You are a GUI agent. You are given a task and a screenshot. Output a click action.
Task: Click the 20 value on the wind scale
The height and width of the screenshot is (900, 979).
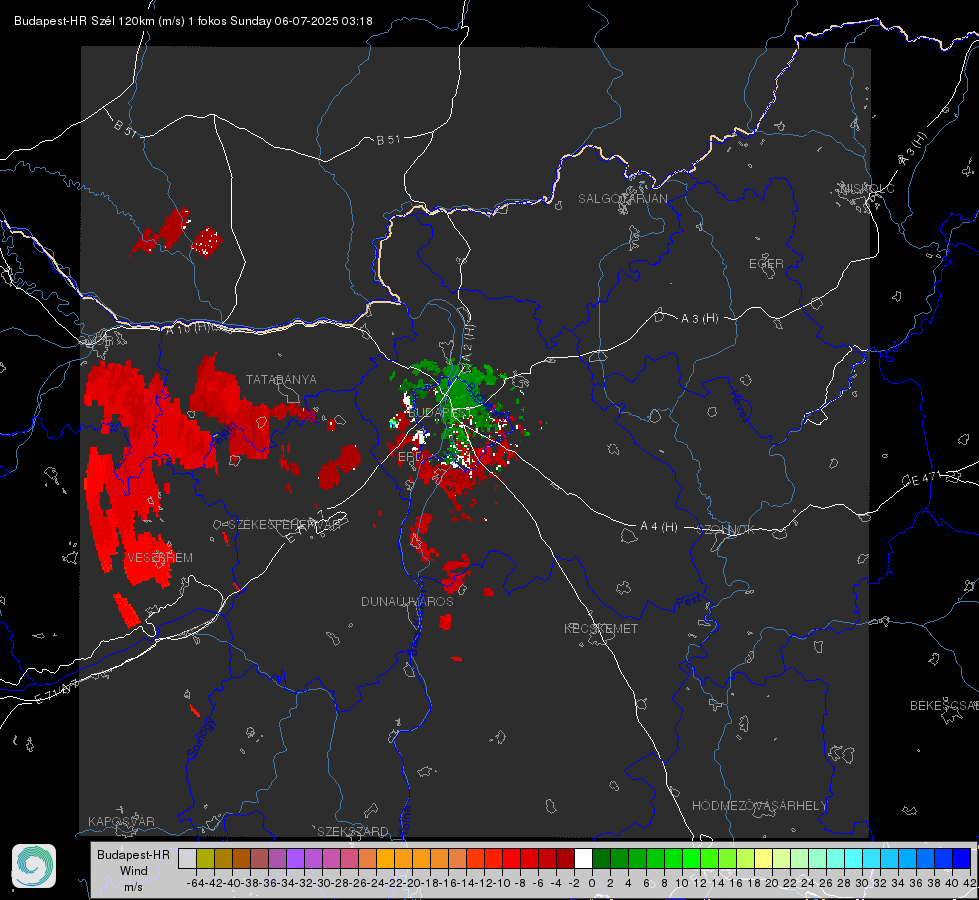[772, 883]
